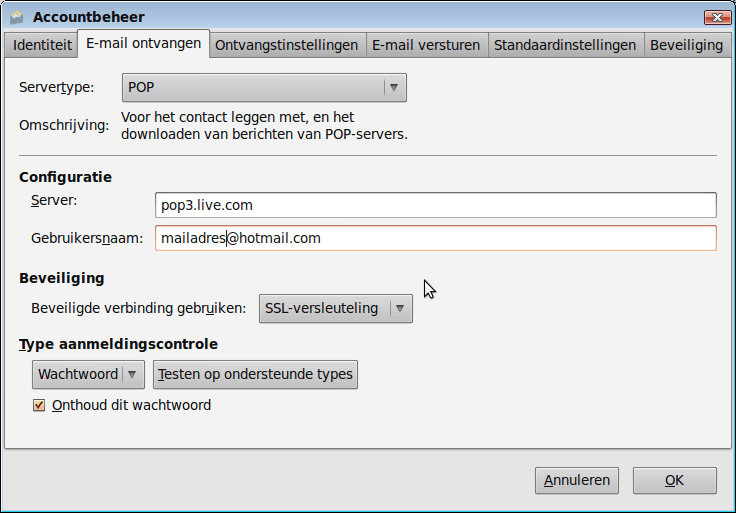The image size is (736, 513).
Task: Open the Ontvangstinstellingen tab
Action: (286, 45)
